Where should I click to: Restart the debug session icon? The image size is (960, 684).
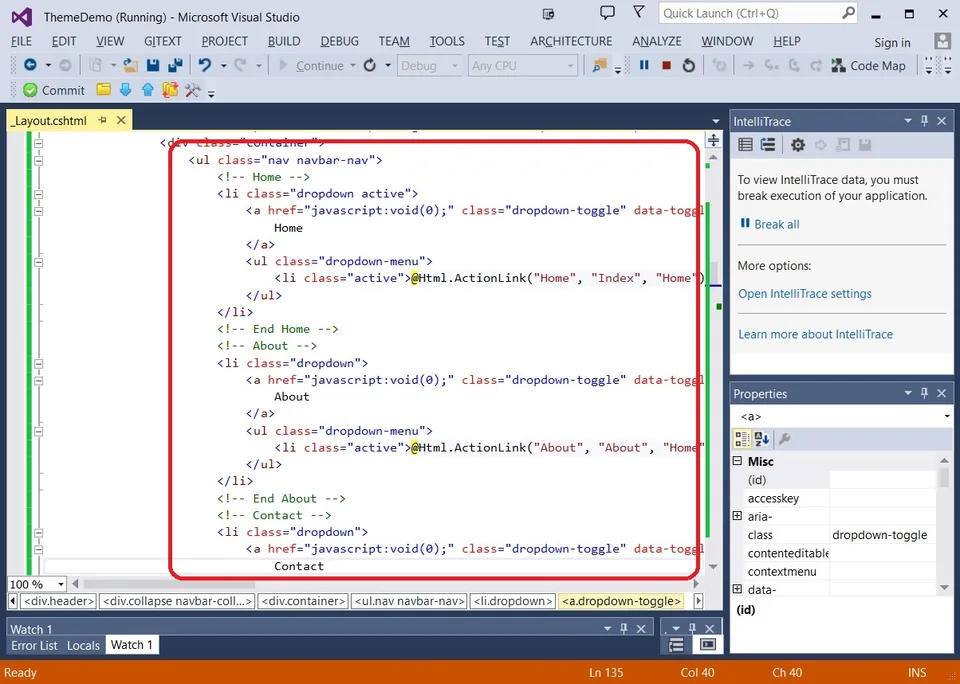(689, 65)
